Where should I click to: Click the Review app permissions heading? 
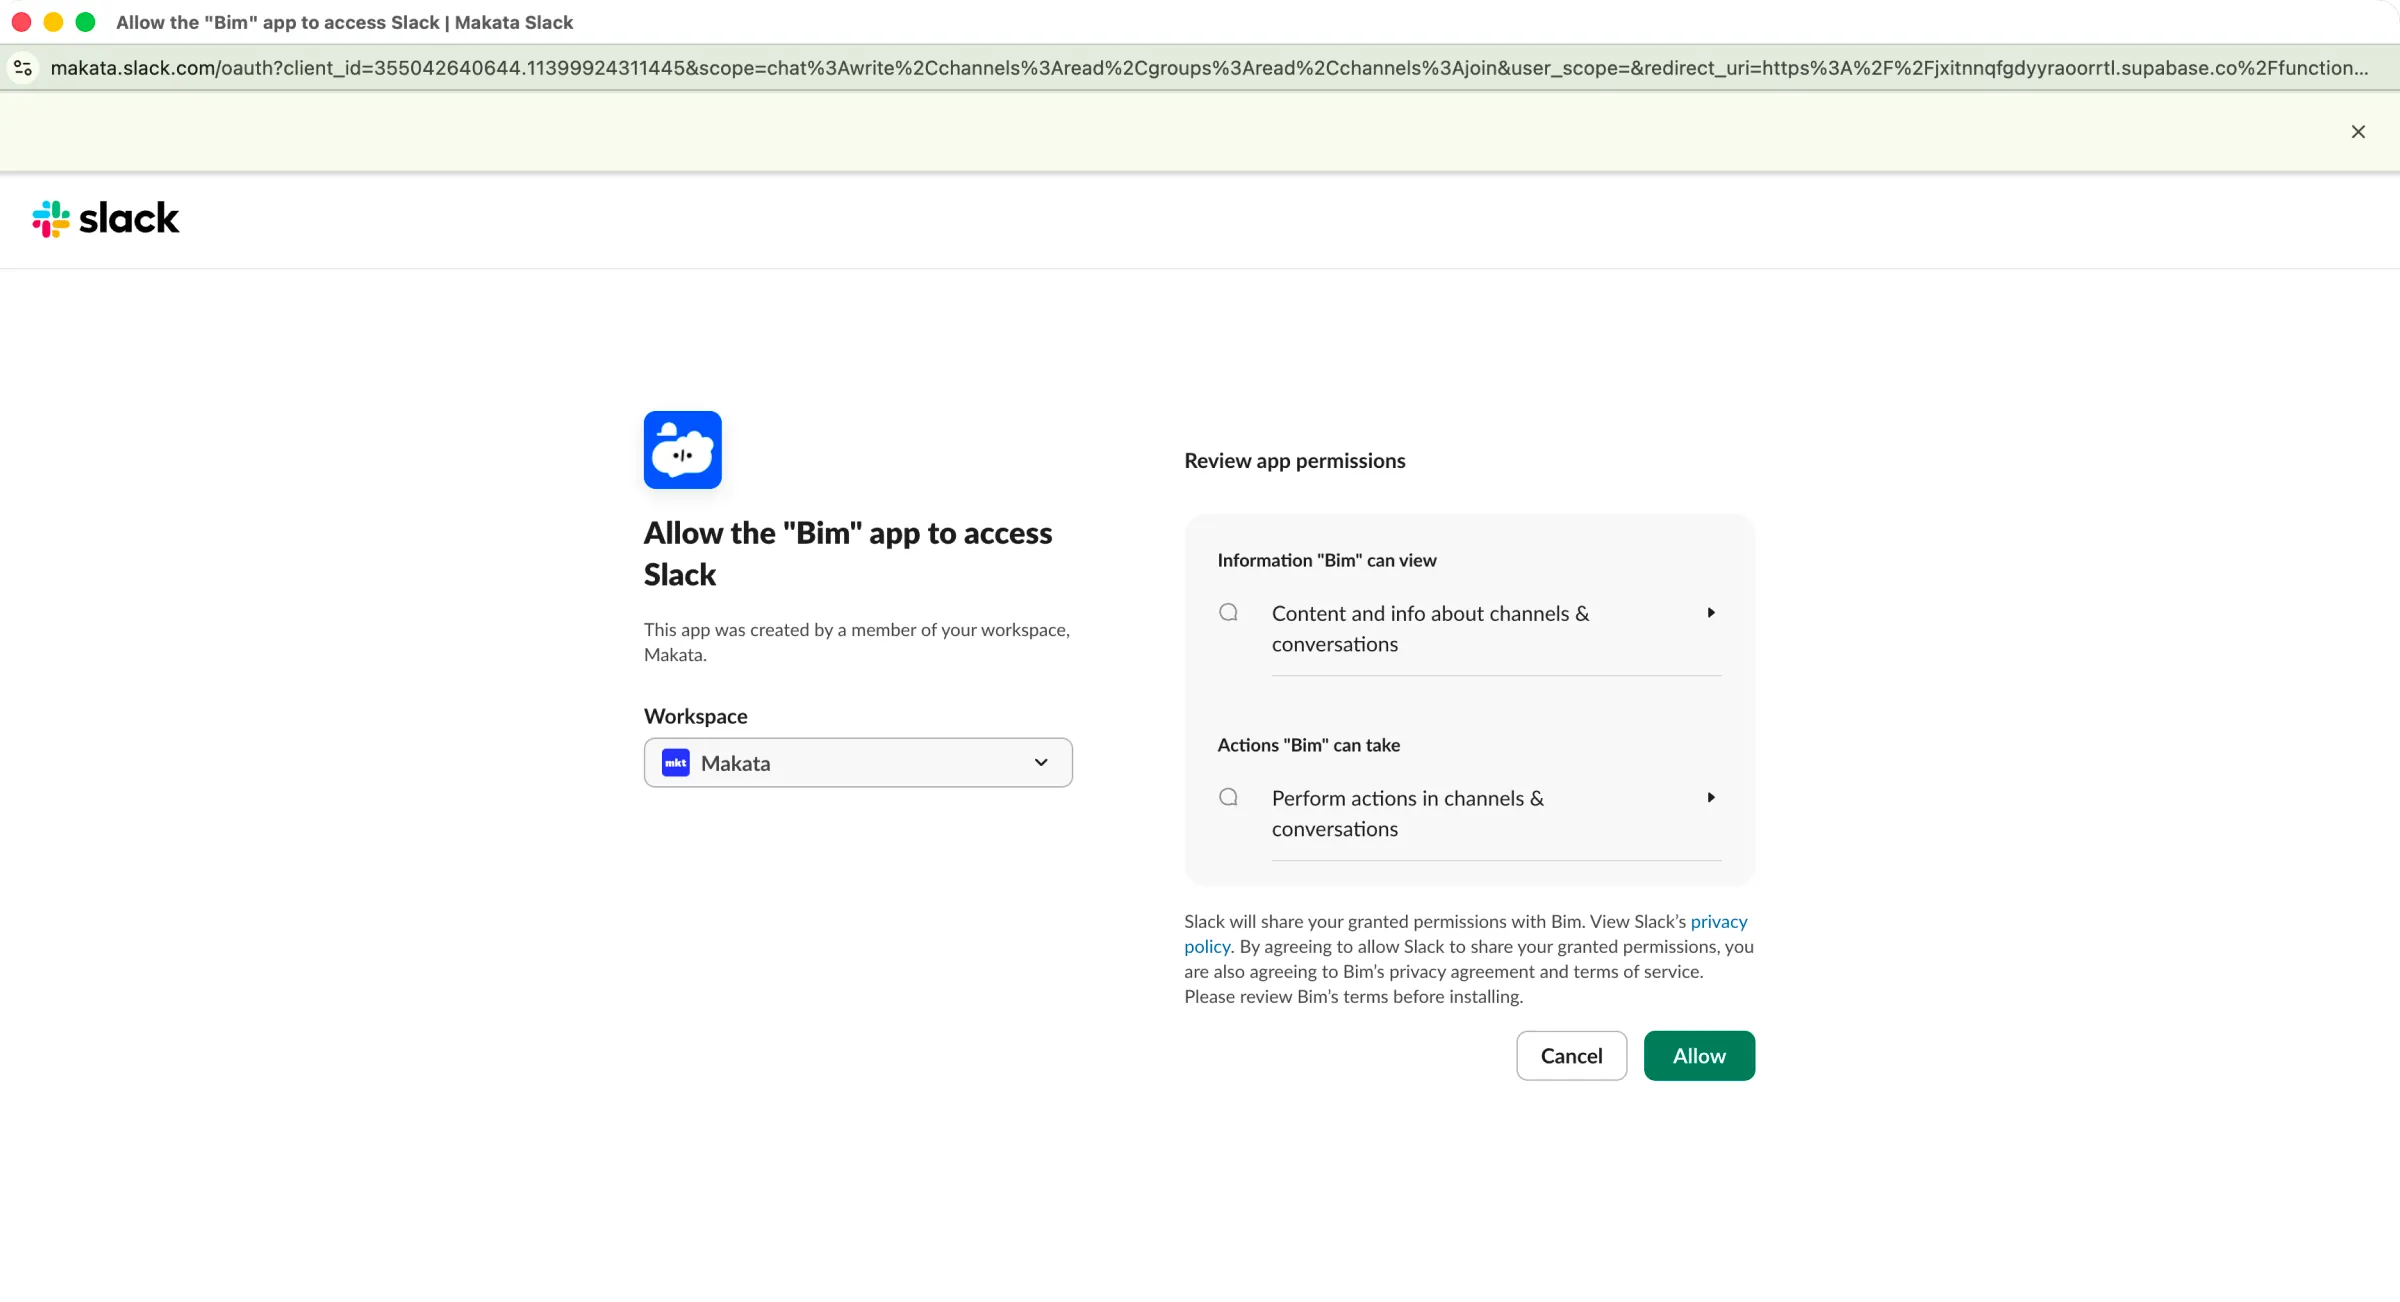point(1294,461)
